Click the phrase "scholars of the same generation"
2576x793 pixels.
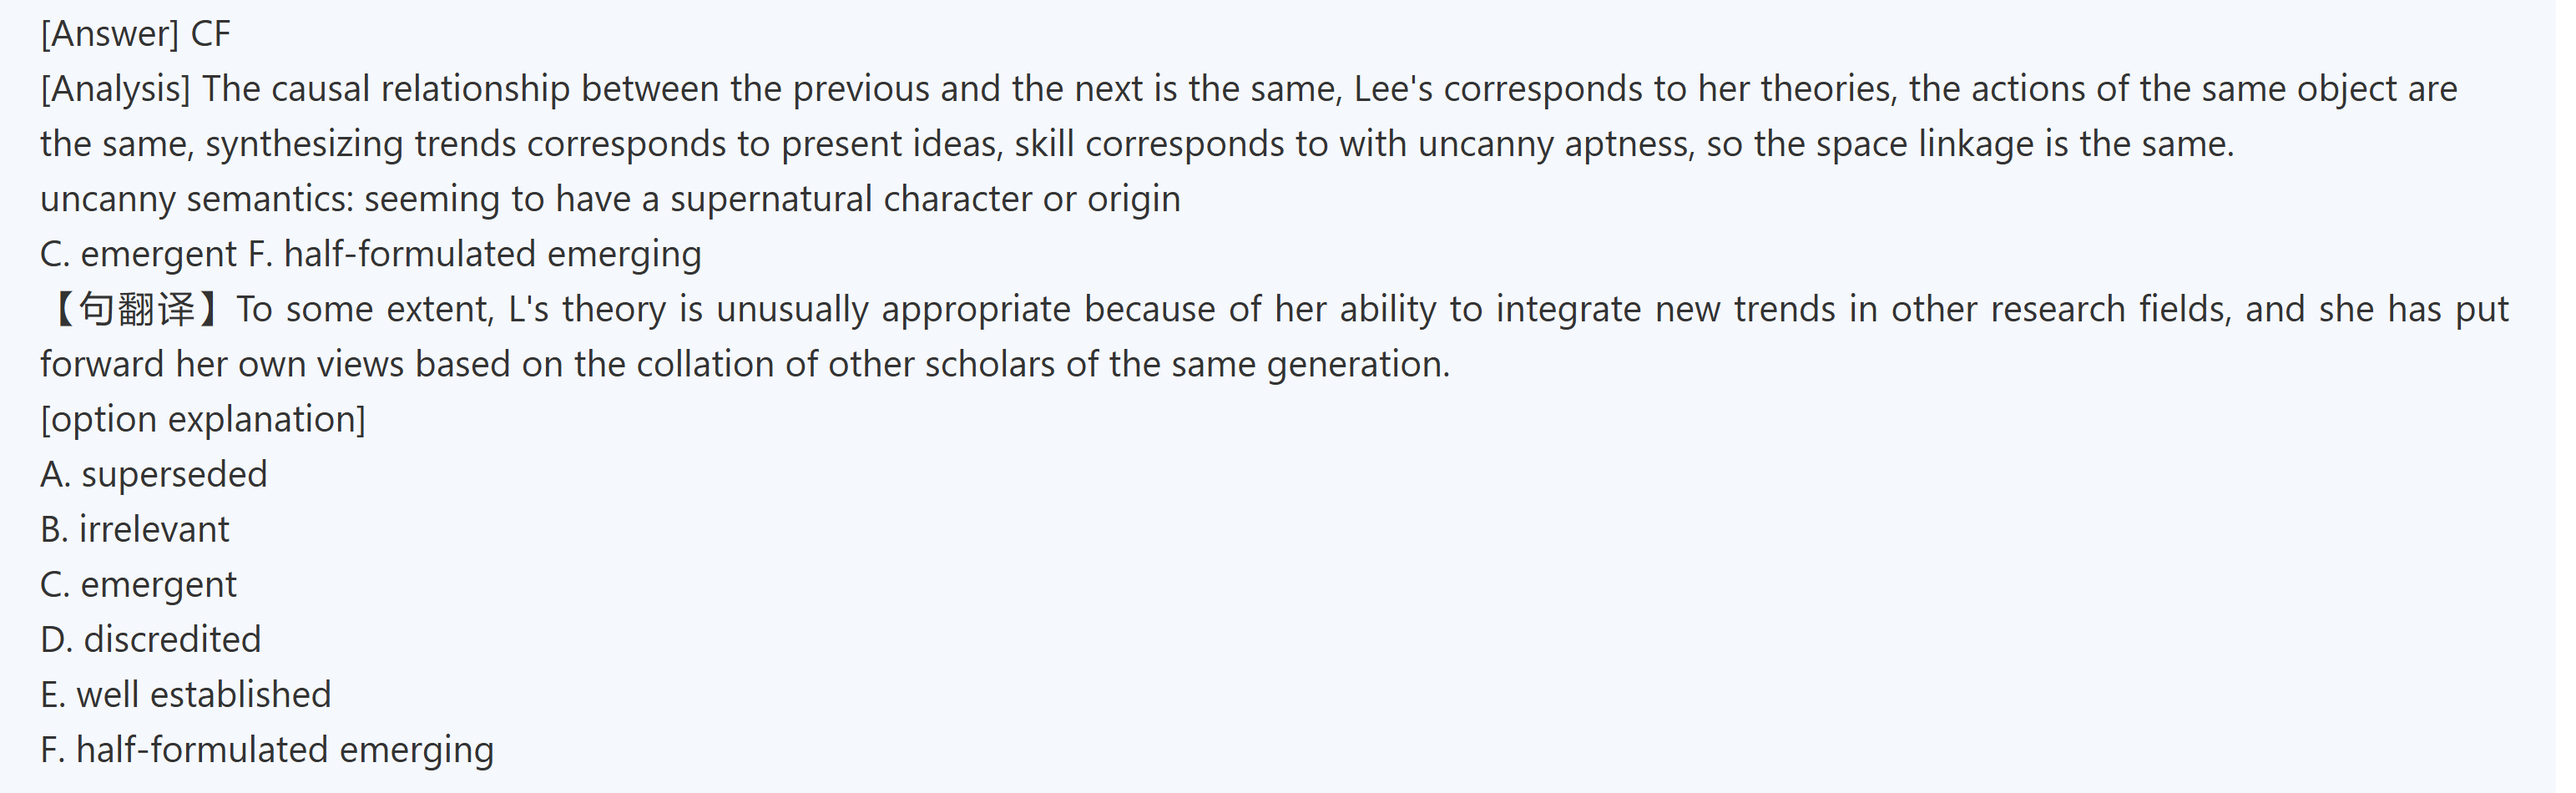1187,364
